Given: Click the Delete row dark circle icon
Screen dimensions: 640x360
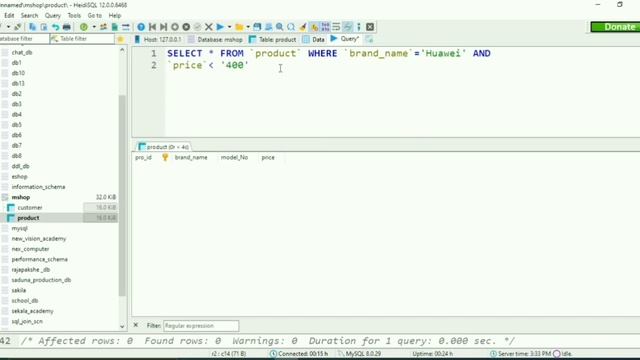Looking at the screenshot, I should pos(186,27).
